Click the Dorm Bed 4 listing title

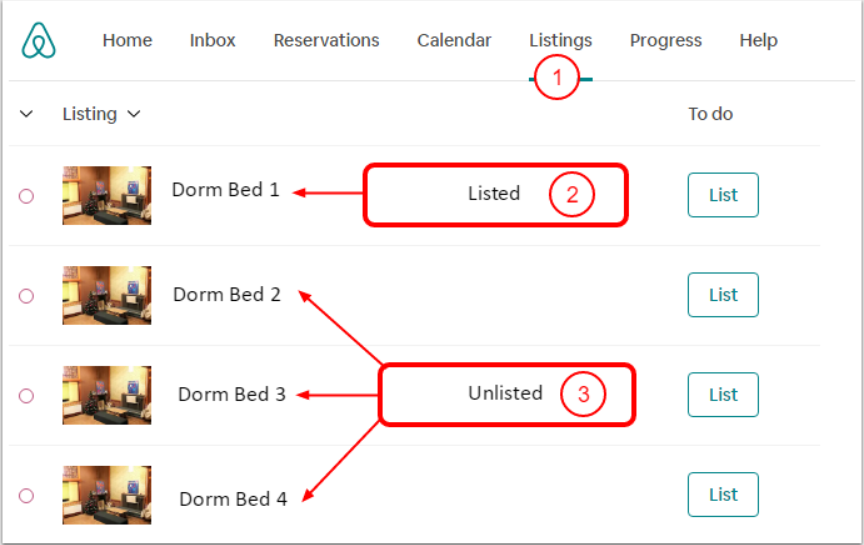[x=233, y=498]
